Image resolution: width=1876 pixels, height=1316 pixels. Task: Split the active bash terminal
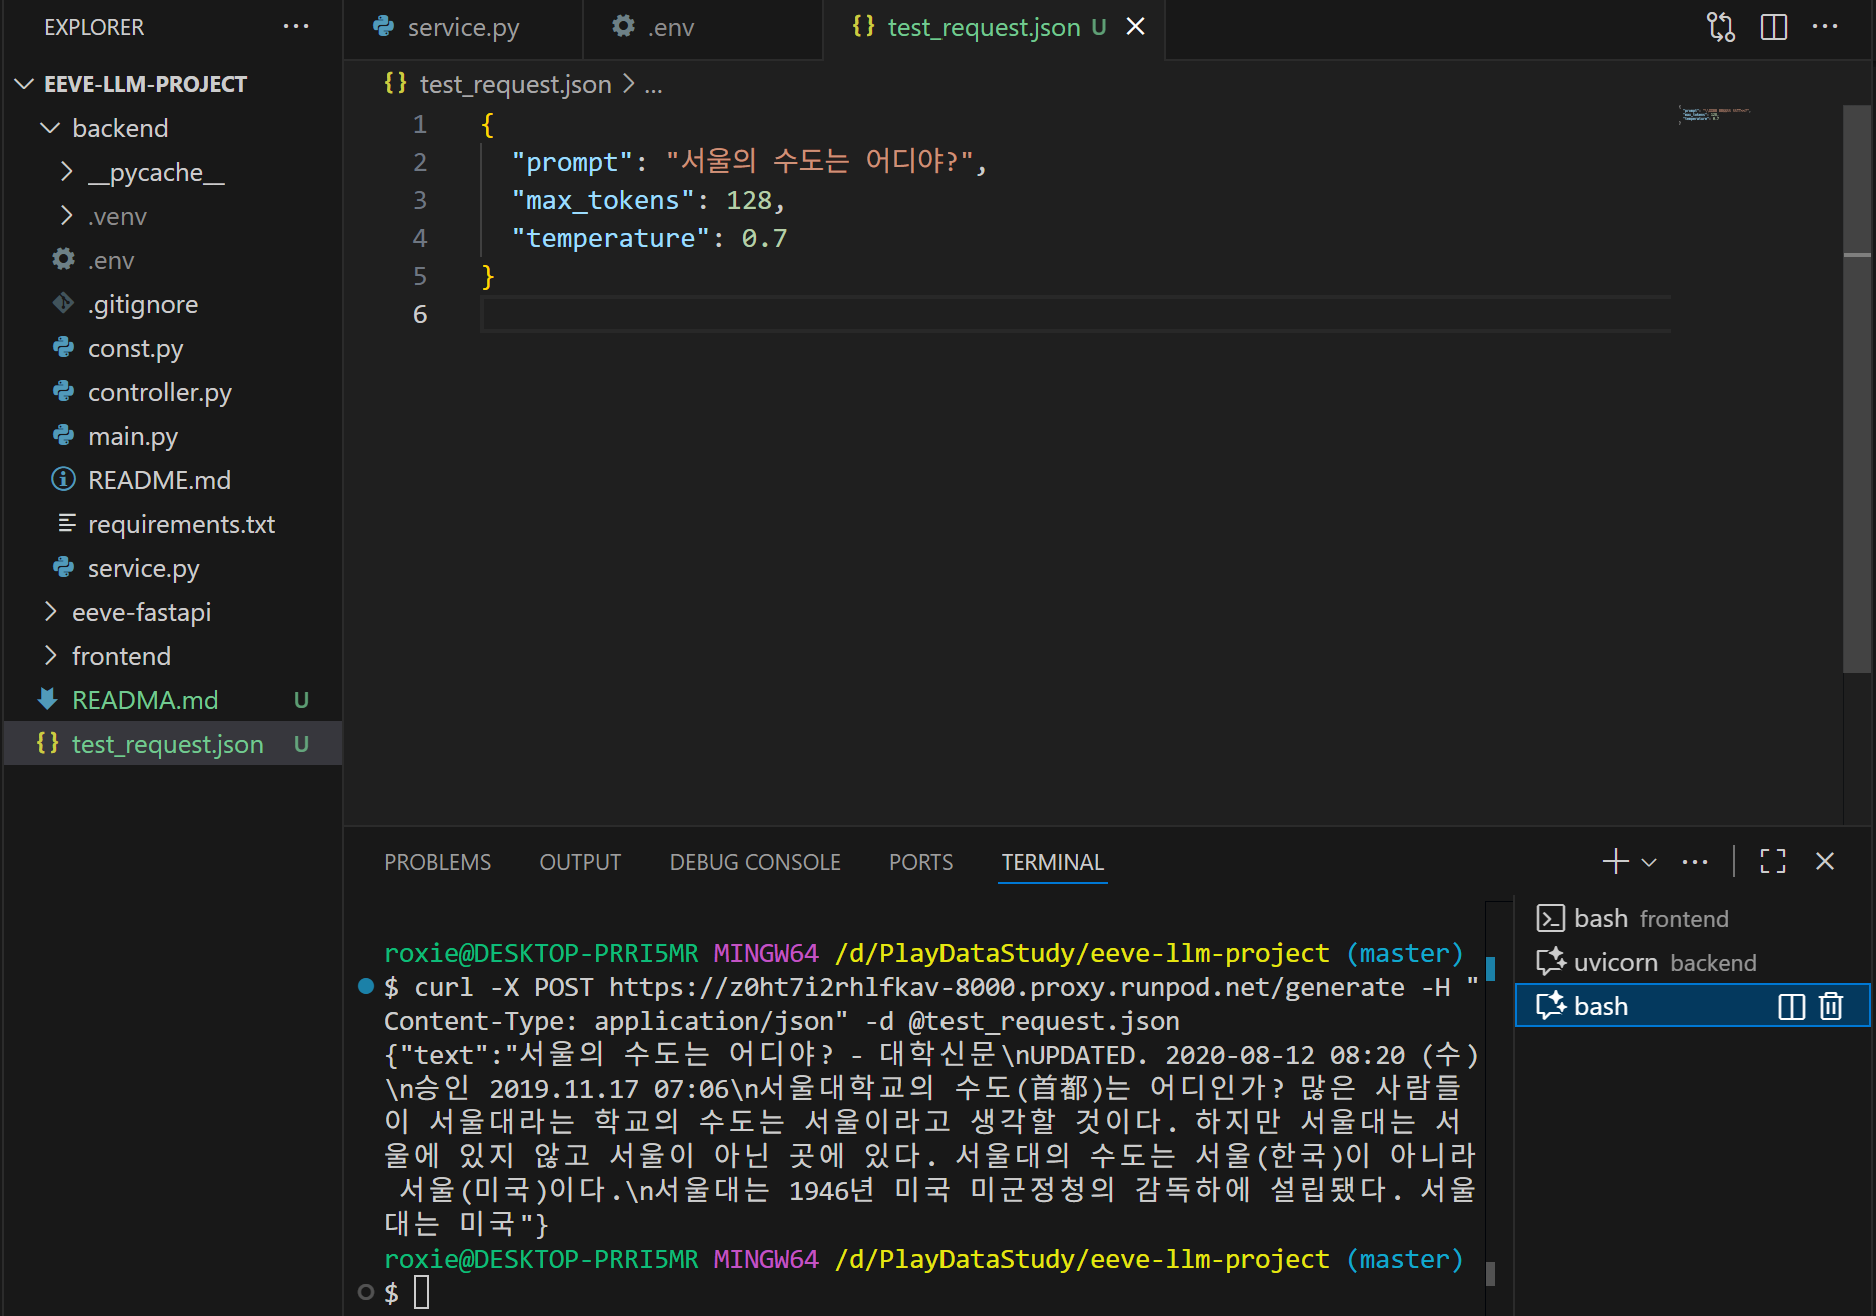[x=1791, y=1006]
